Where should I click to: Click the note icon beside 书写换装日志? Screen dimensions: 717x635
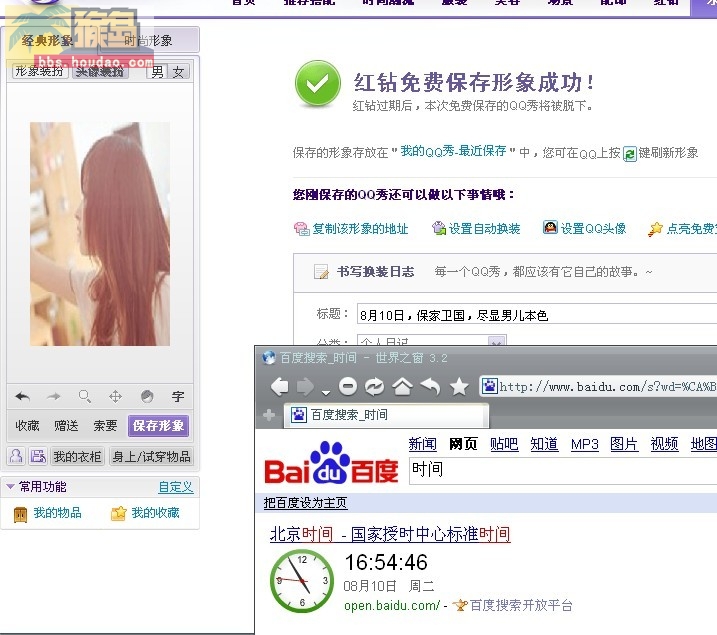tap(321, 272)
